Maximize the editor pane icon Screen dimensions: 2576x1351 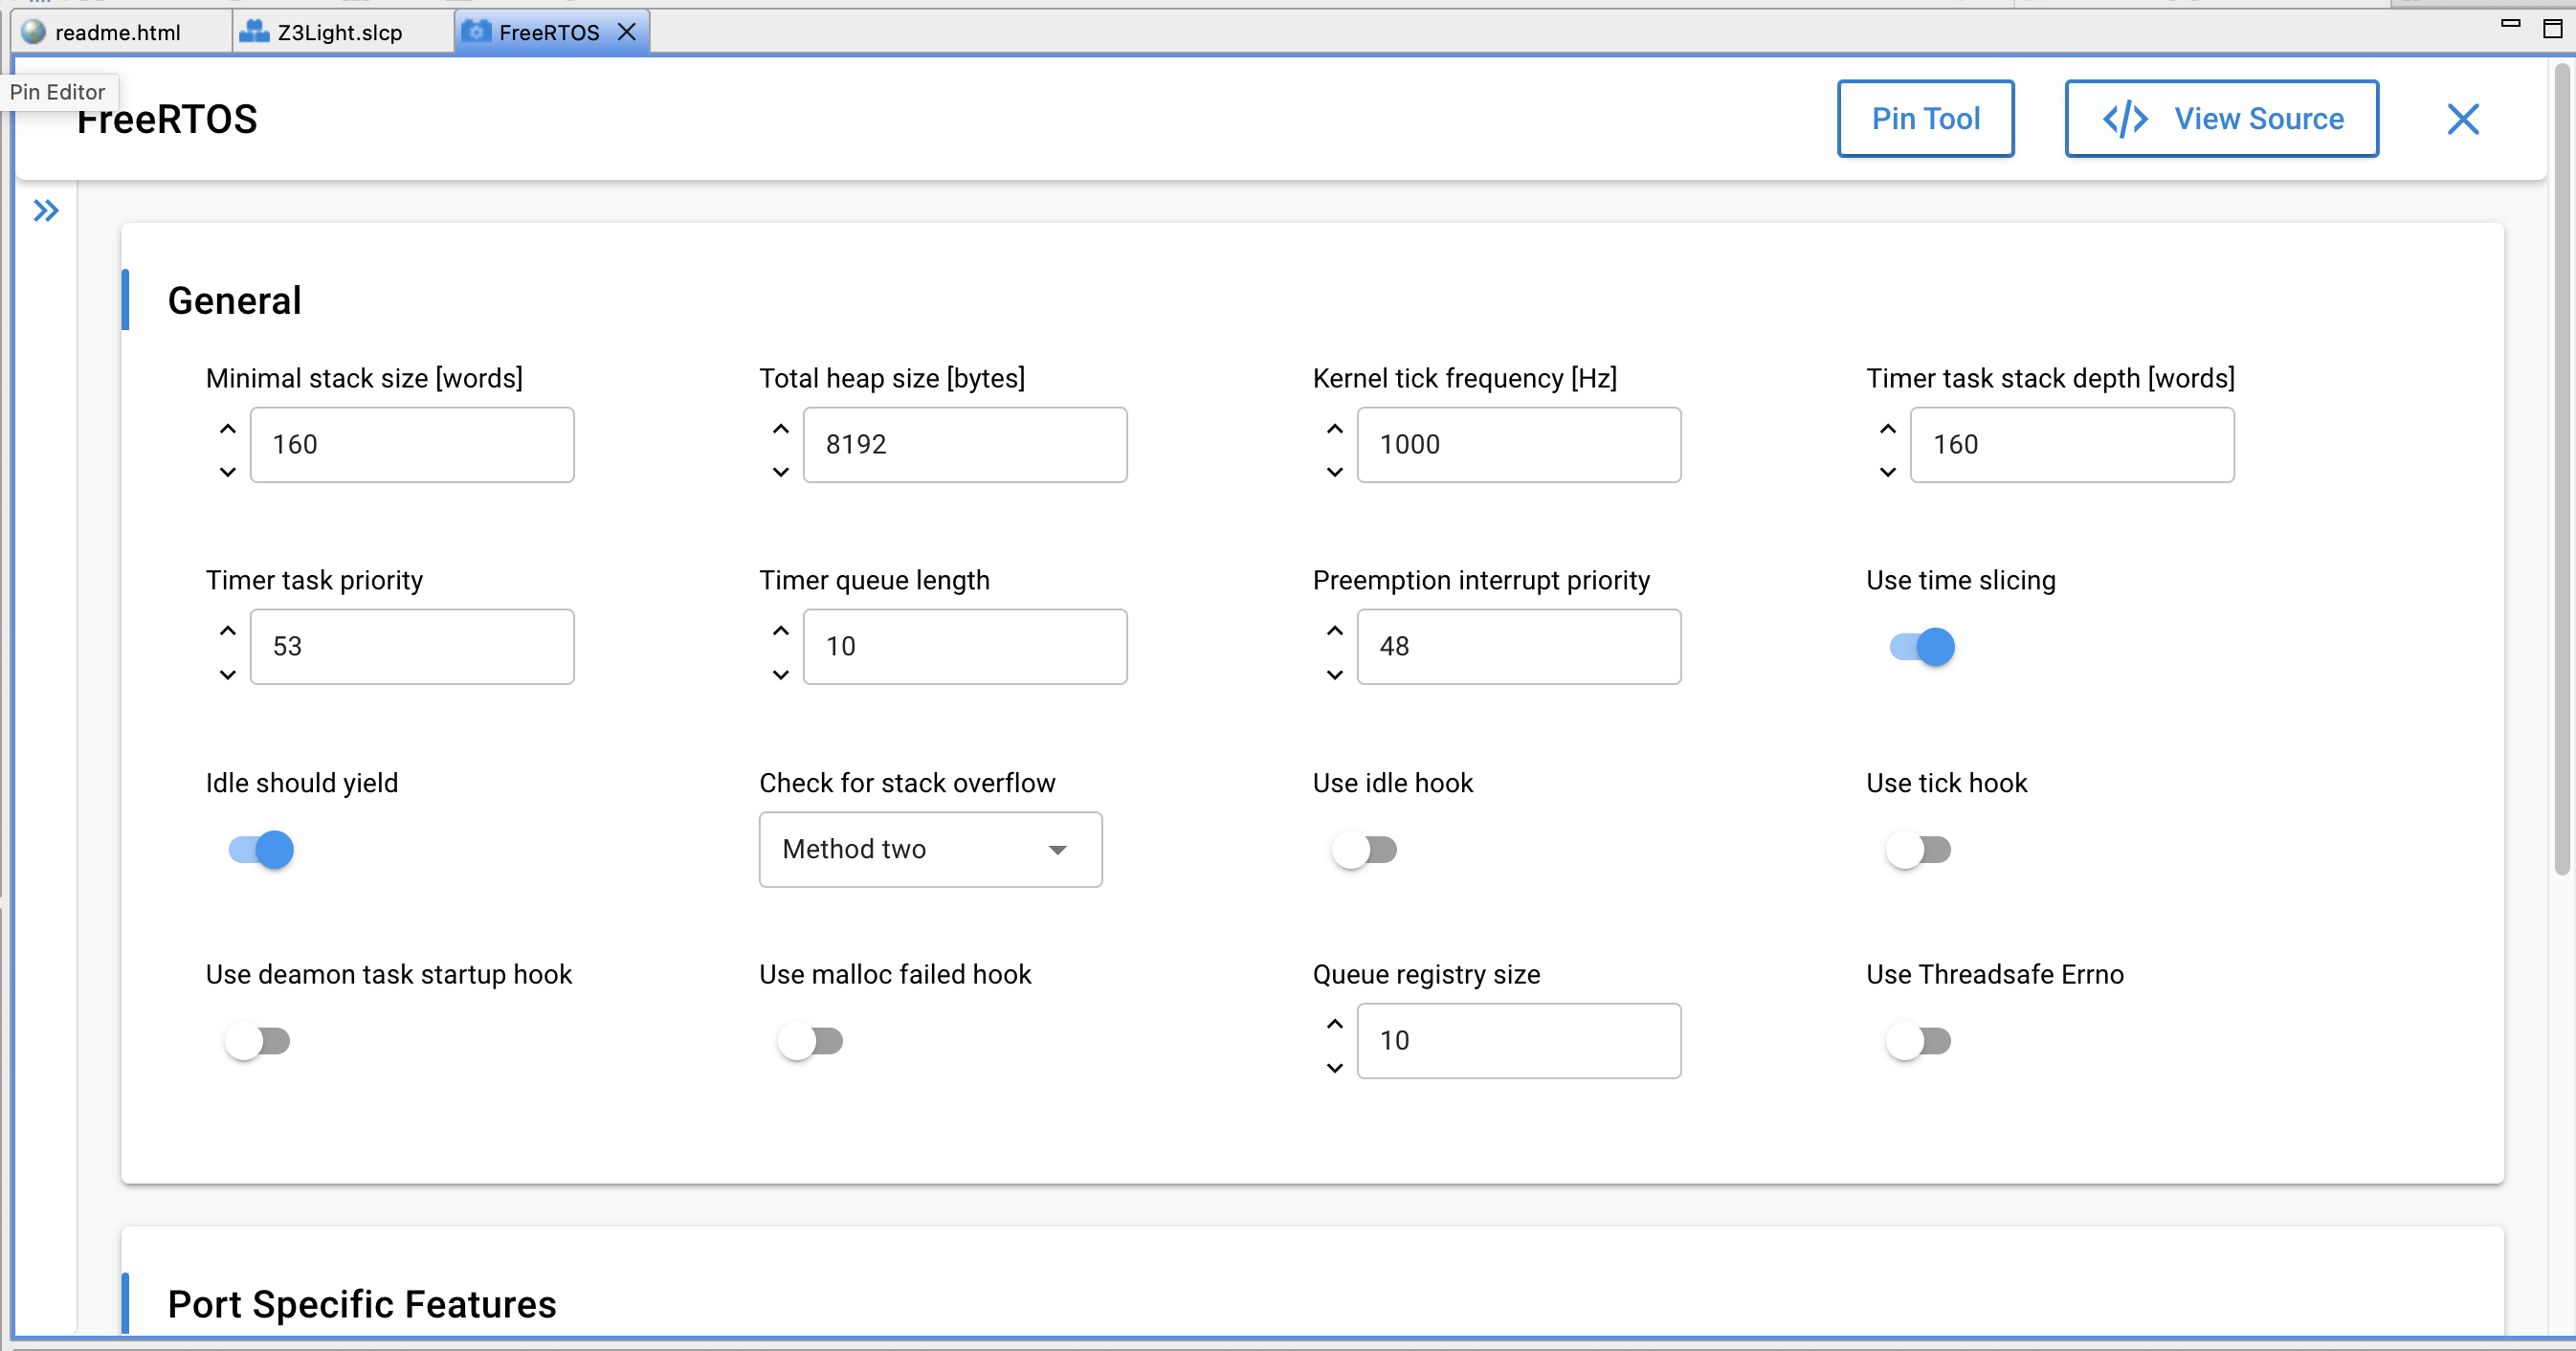coord(2551,28)
